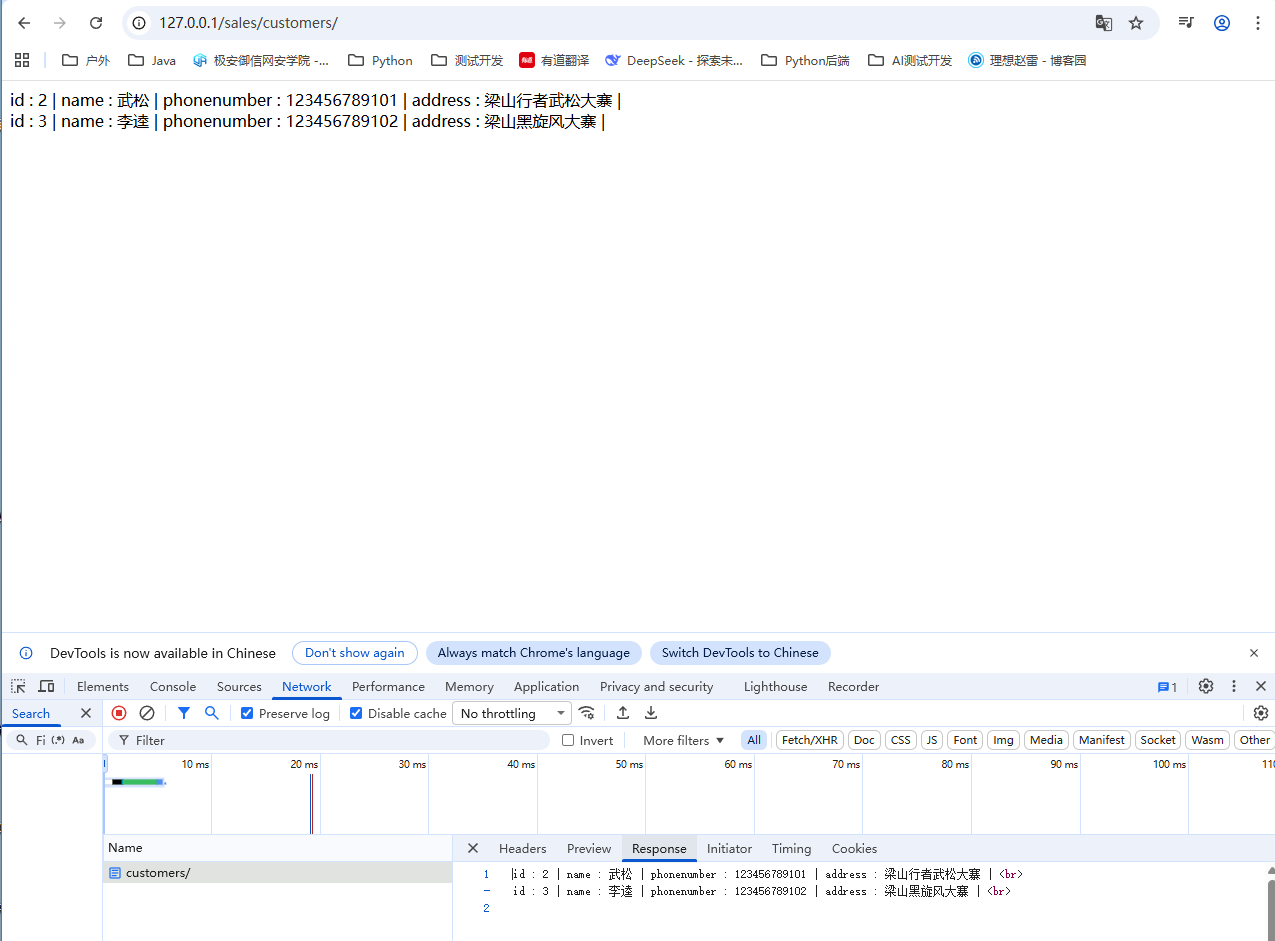Dismiss the DevTools language notification

[1254, 653]
